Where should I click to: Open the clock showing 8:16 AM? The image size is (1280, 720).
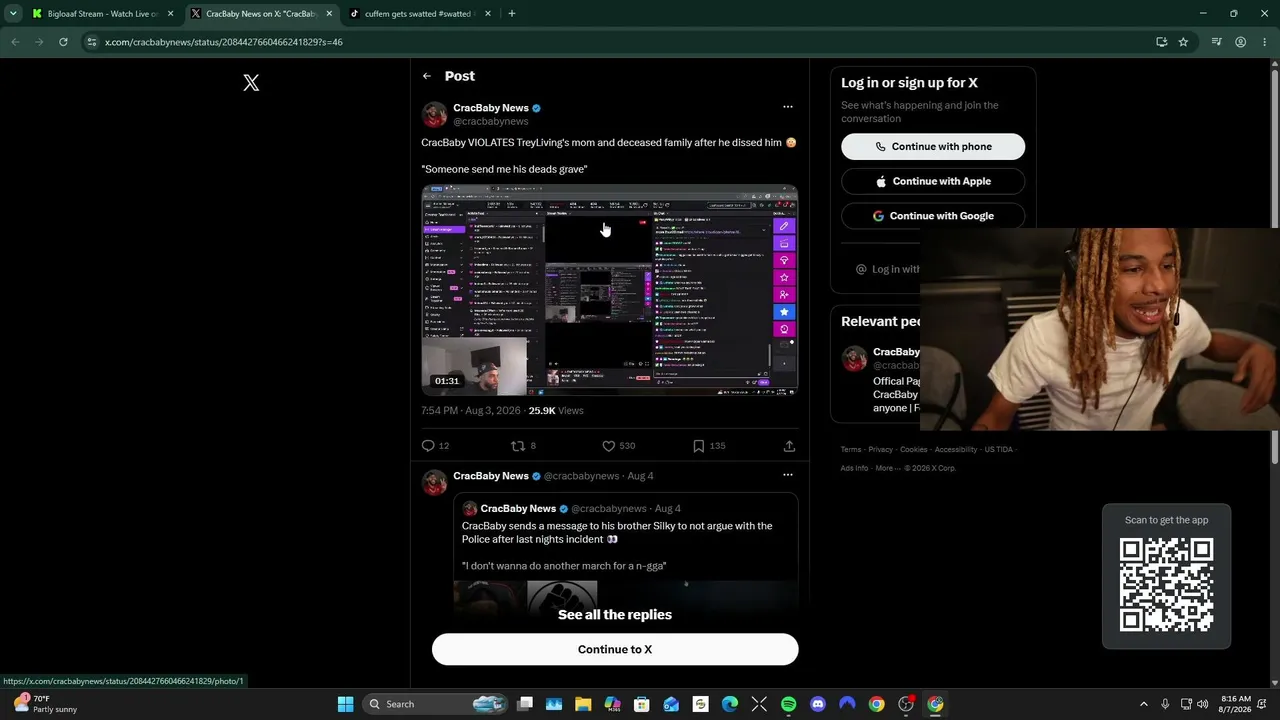1236,704
